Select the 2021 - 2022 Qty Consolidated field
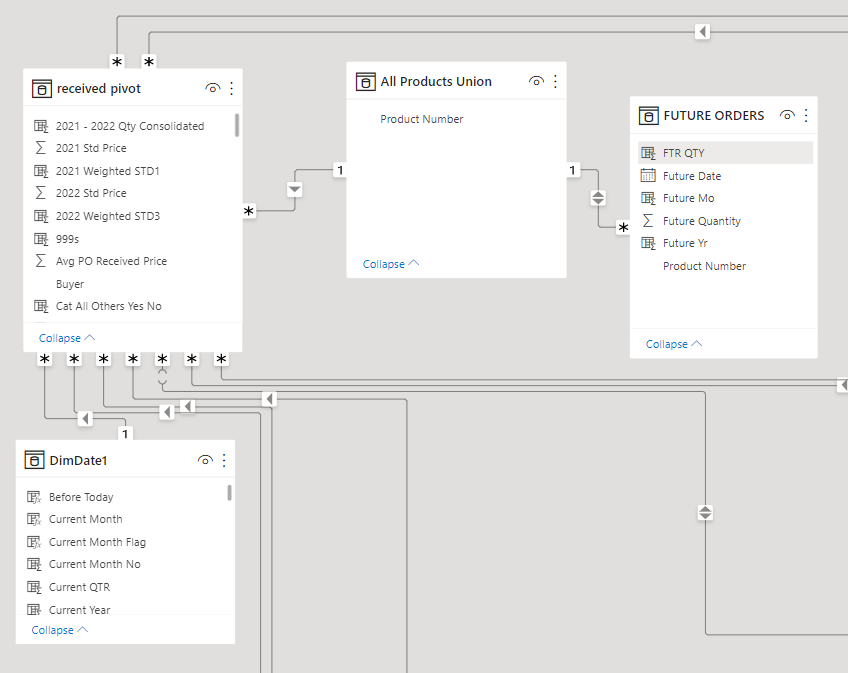848x673 pixels. pyautogui.click(x=130, y=126)
